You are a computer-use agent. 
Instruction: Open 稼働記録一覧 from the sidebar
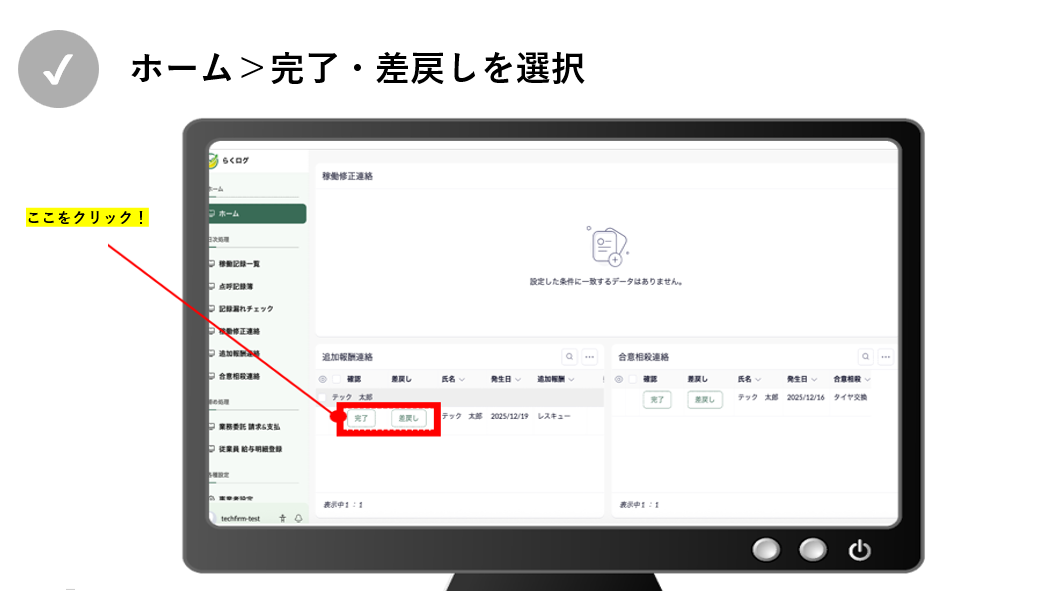pos(239,264)
